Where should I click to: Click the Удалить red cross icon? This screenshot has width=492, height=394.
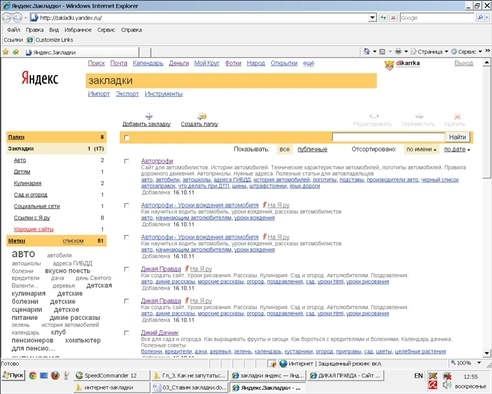(457, 116)
